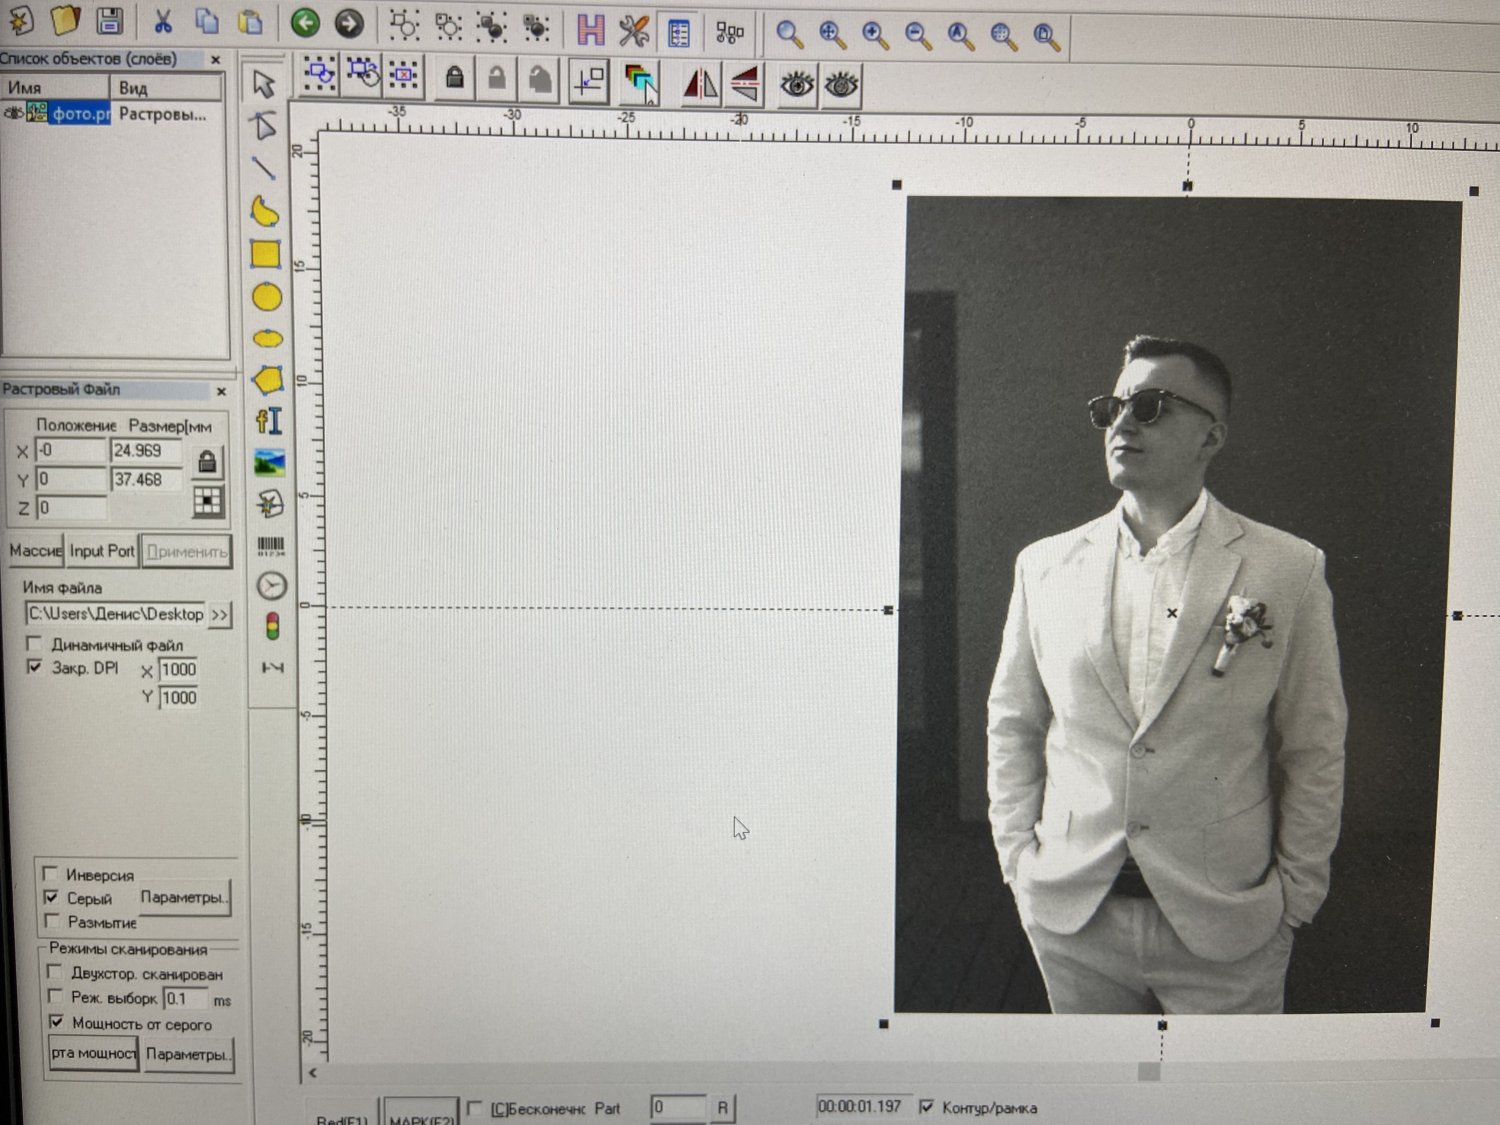Choose the Rectangle drawing tool
The width and height of the screenshot is (1500, 1125).
tap(265, 255)
